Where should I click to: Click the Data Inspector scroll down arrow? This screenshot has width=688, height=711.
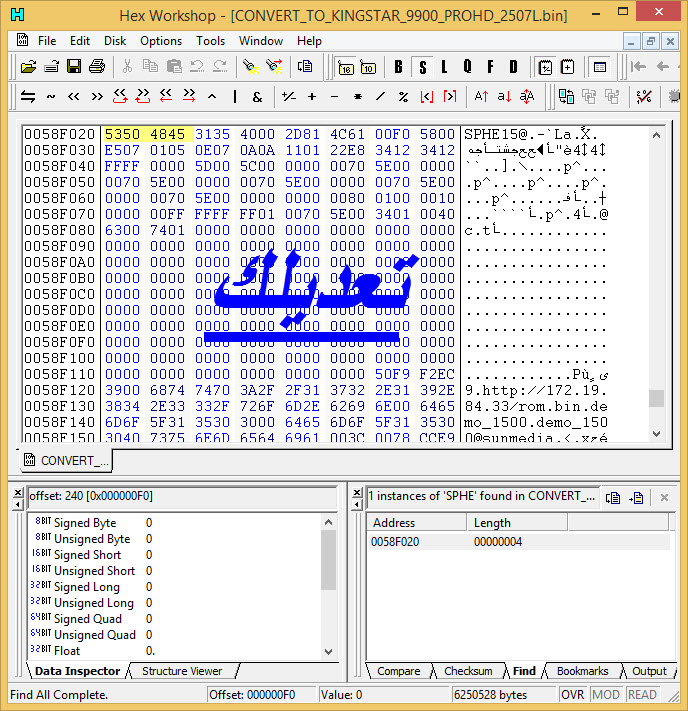click(x=329, y=652)
